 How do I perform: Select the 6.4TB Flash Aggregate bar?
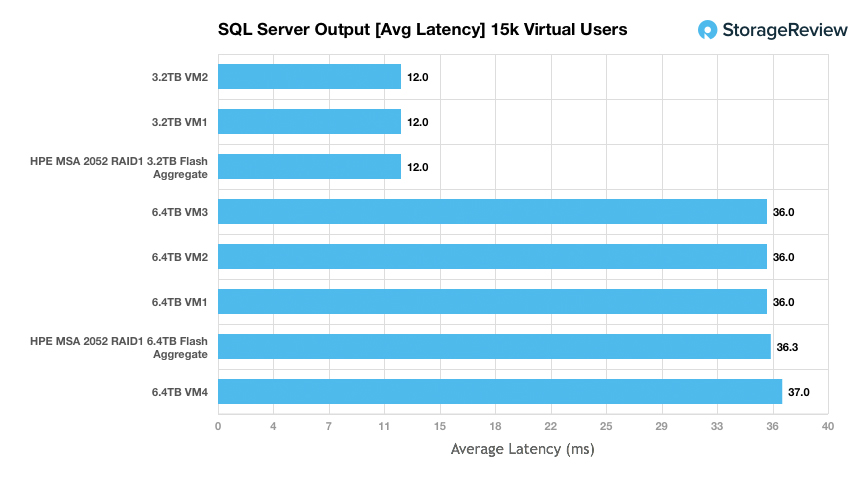point(494,346)
